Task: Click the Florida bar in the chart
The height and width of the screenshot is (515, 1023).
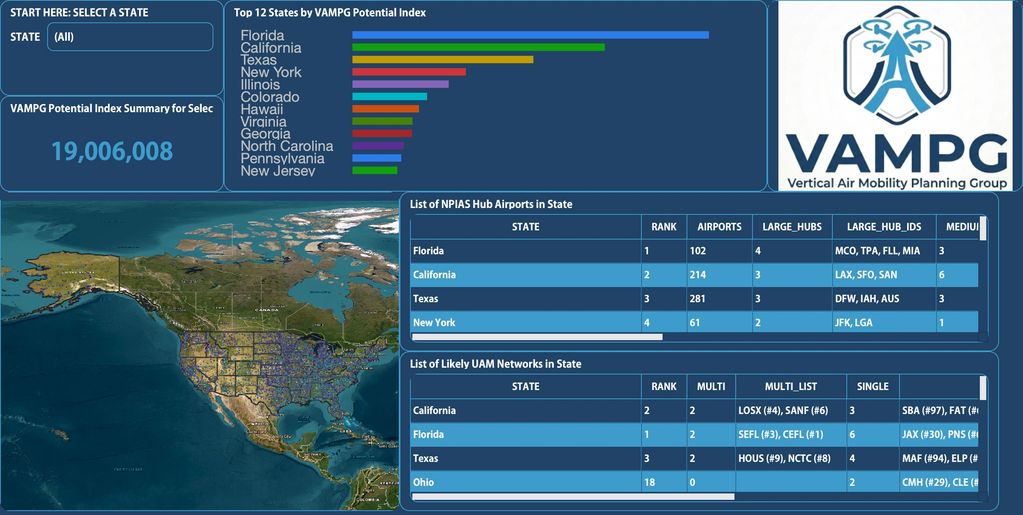Action: [530, 35]
